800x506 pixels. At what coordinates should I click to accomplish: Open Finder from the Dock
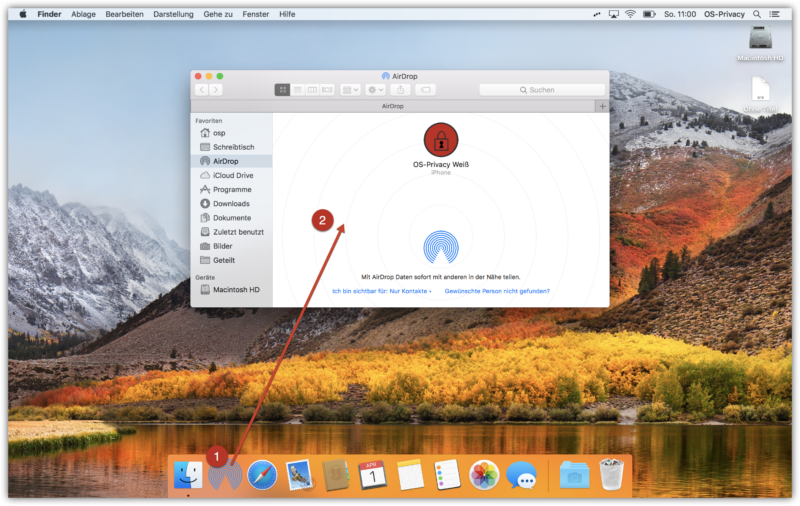pos(188,475)
